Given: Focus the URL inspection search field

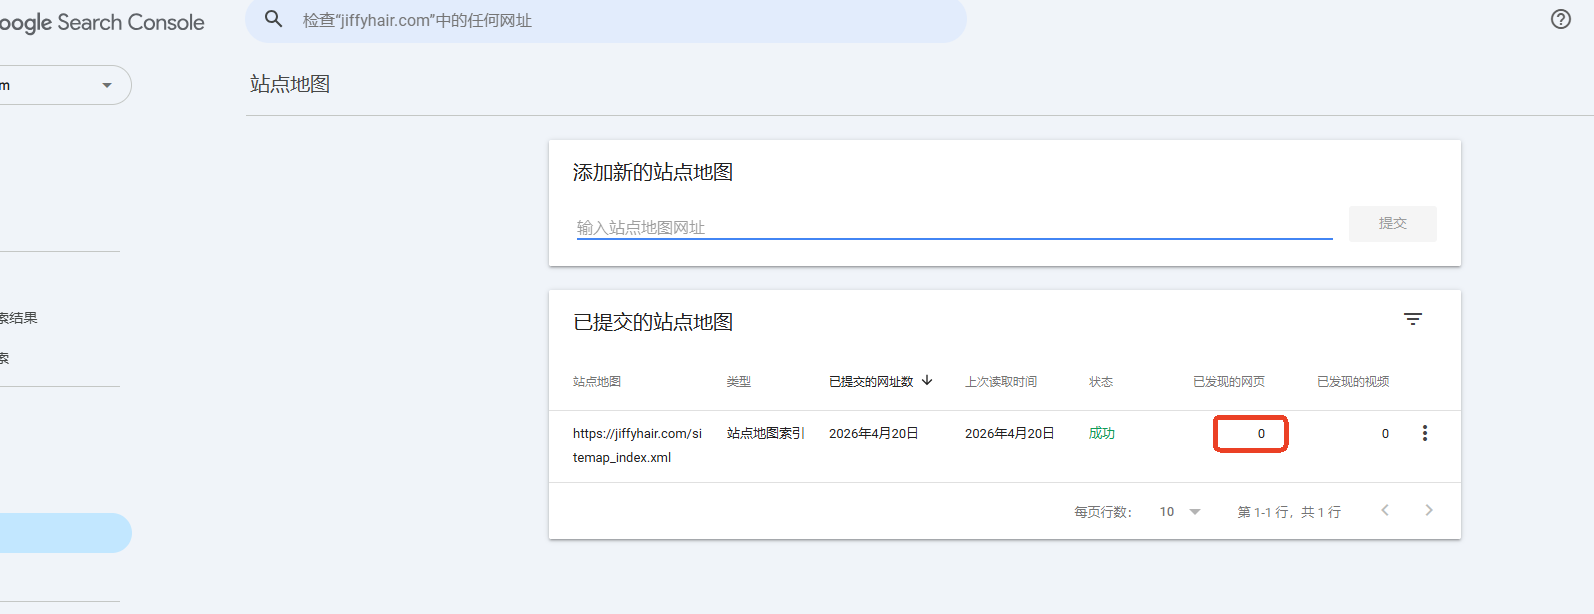Looking at the screenshot, I should [620, 20].
